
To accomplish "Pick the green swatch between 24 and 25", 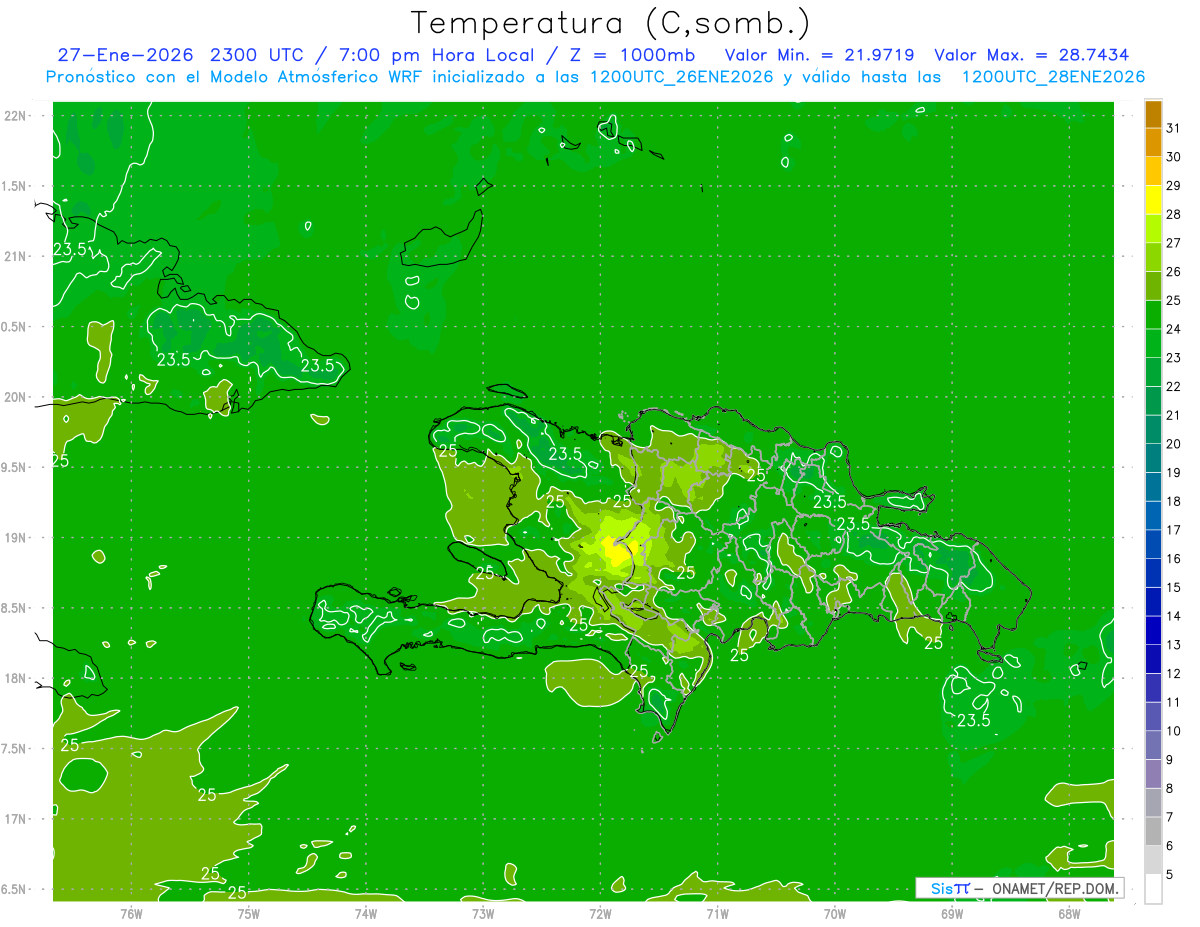I will tap(1153, 314).
